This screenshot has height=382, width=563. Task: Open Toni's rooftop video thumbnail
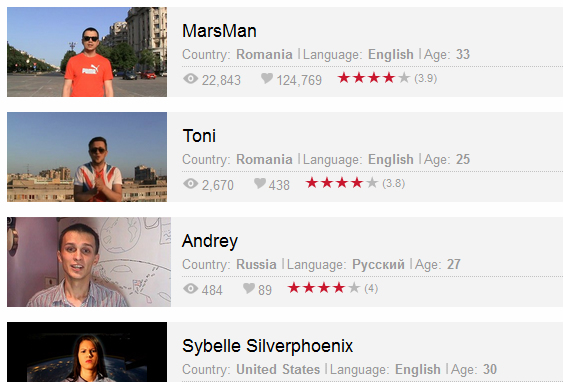coord(87,157)
